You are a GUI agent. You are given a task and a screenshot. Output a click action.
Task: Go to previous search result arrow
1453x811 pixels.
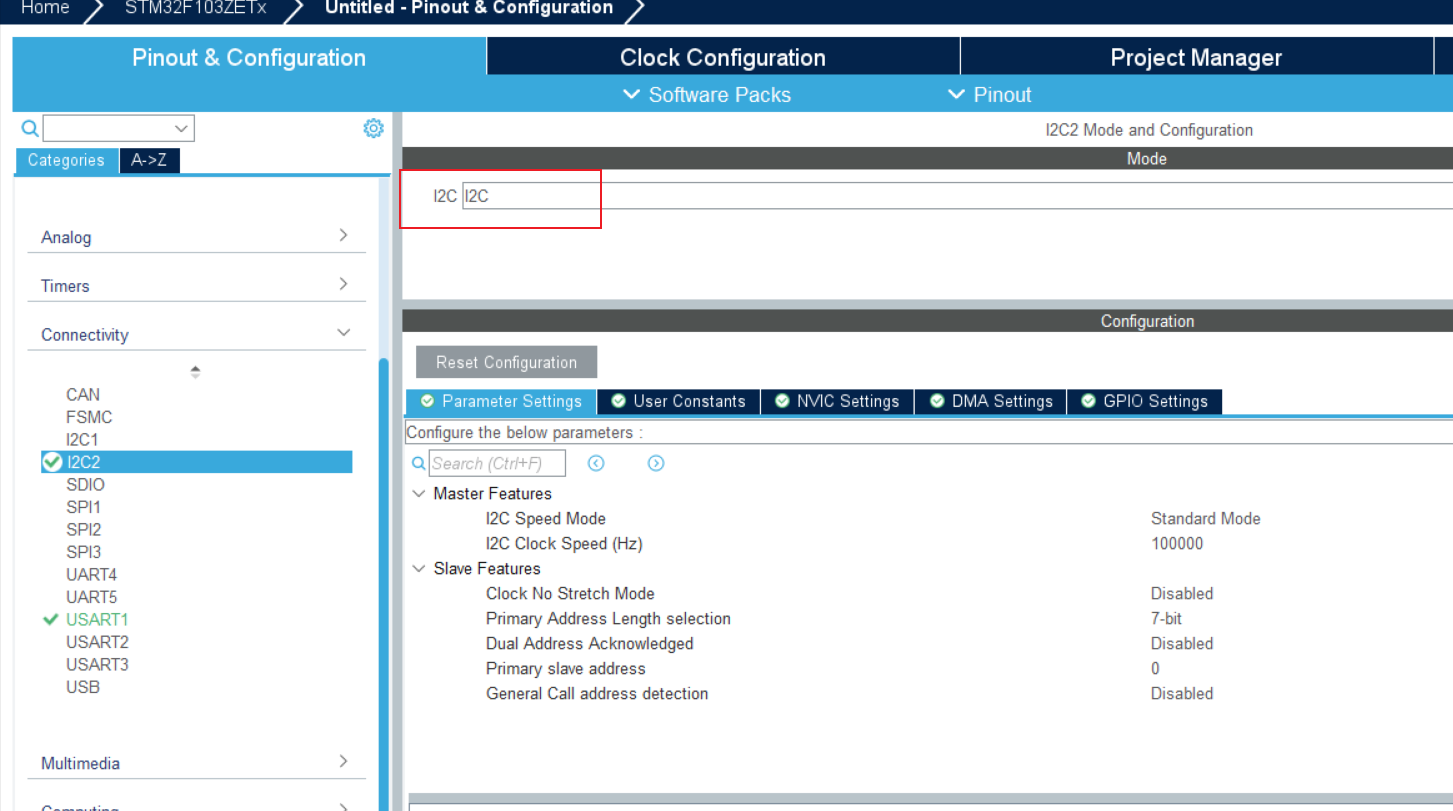click(596, 463)
